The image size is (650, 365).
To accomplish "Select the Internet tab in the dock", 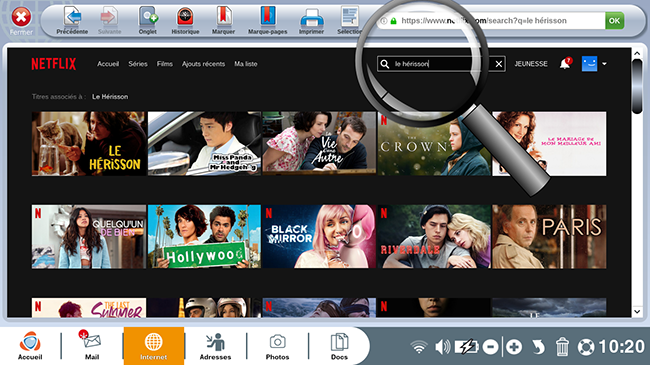I will tap(153, 345).
